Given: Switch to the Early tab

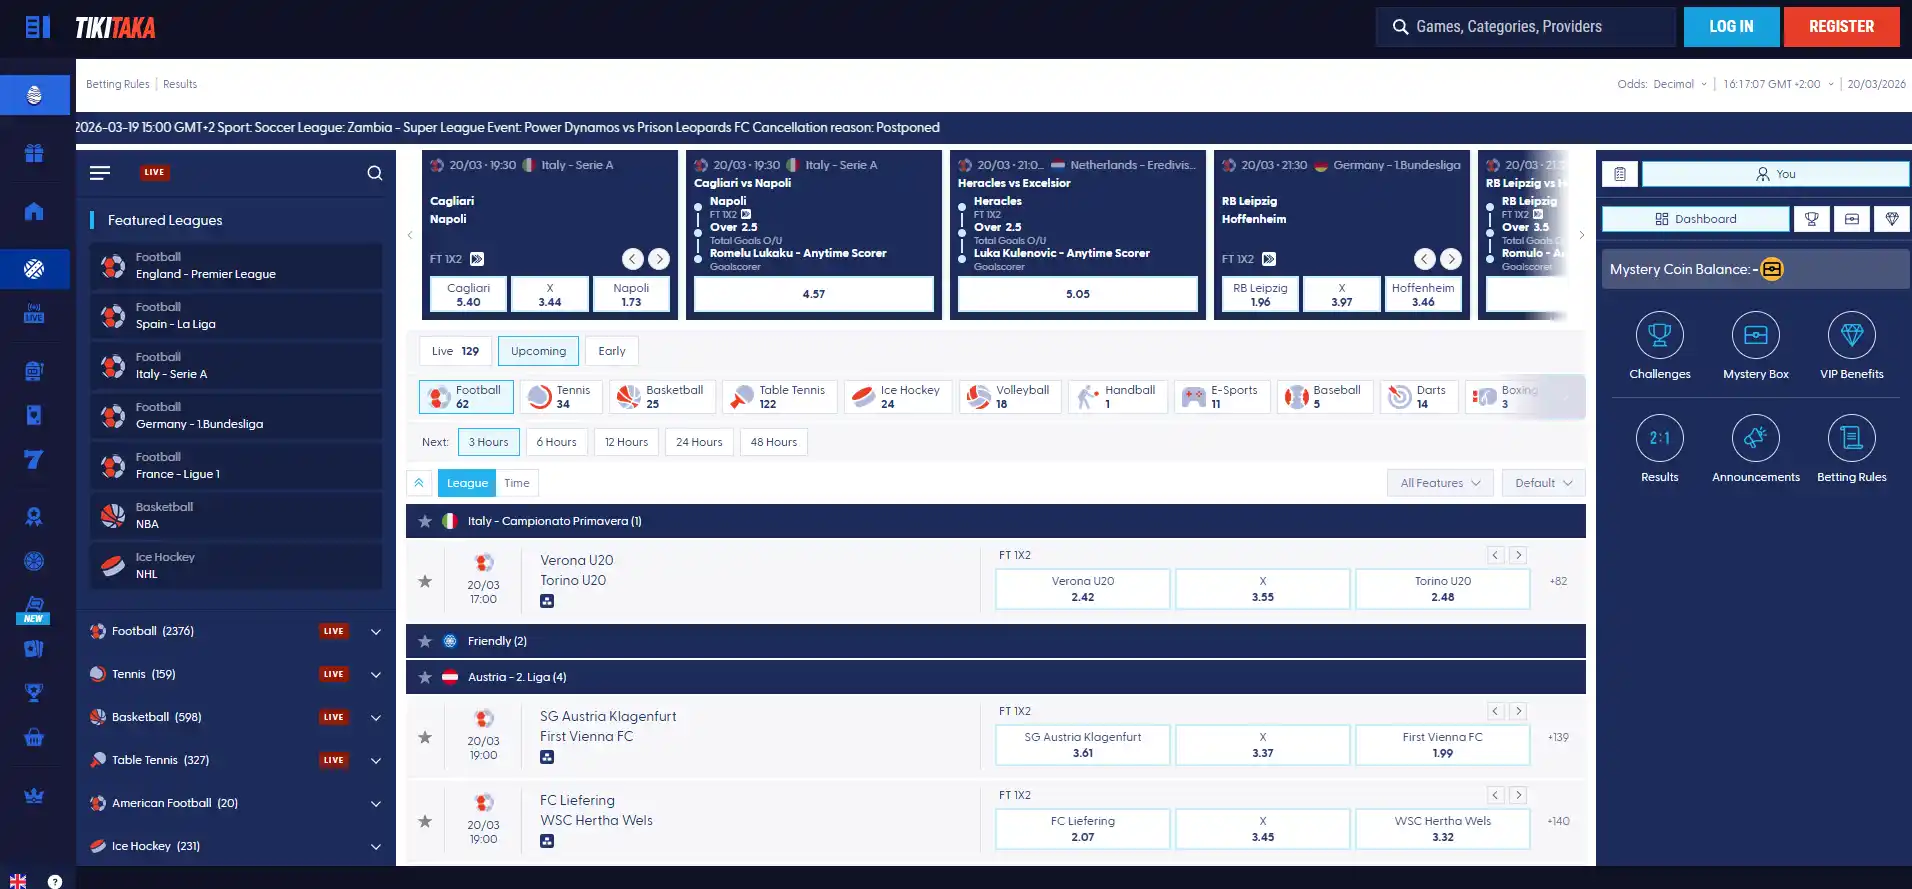Looking at the screenshot, I should click(x=612, y=351).
